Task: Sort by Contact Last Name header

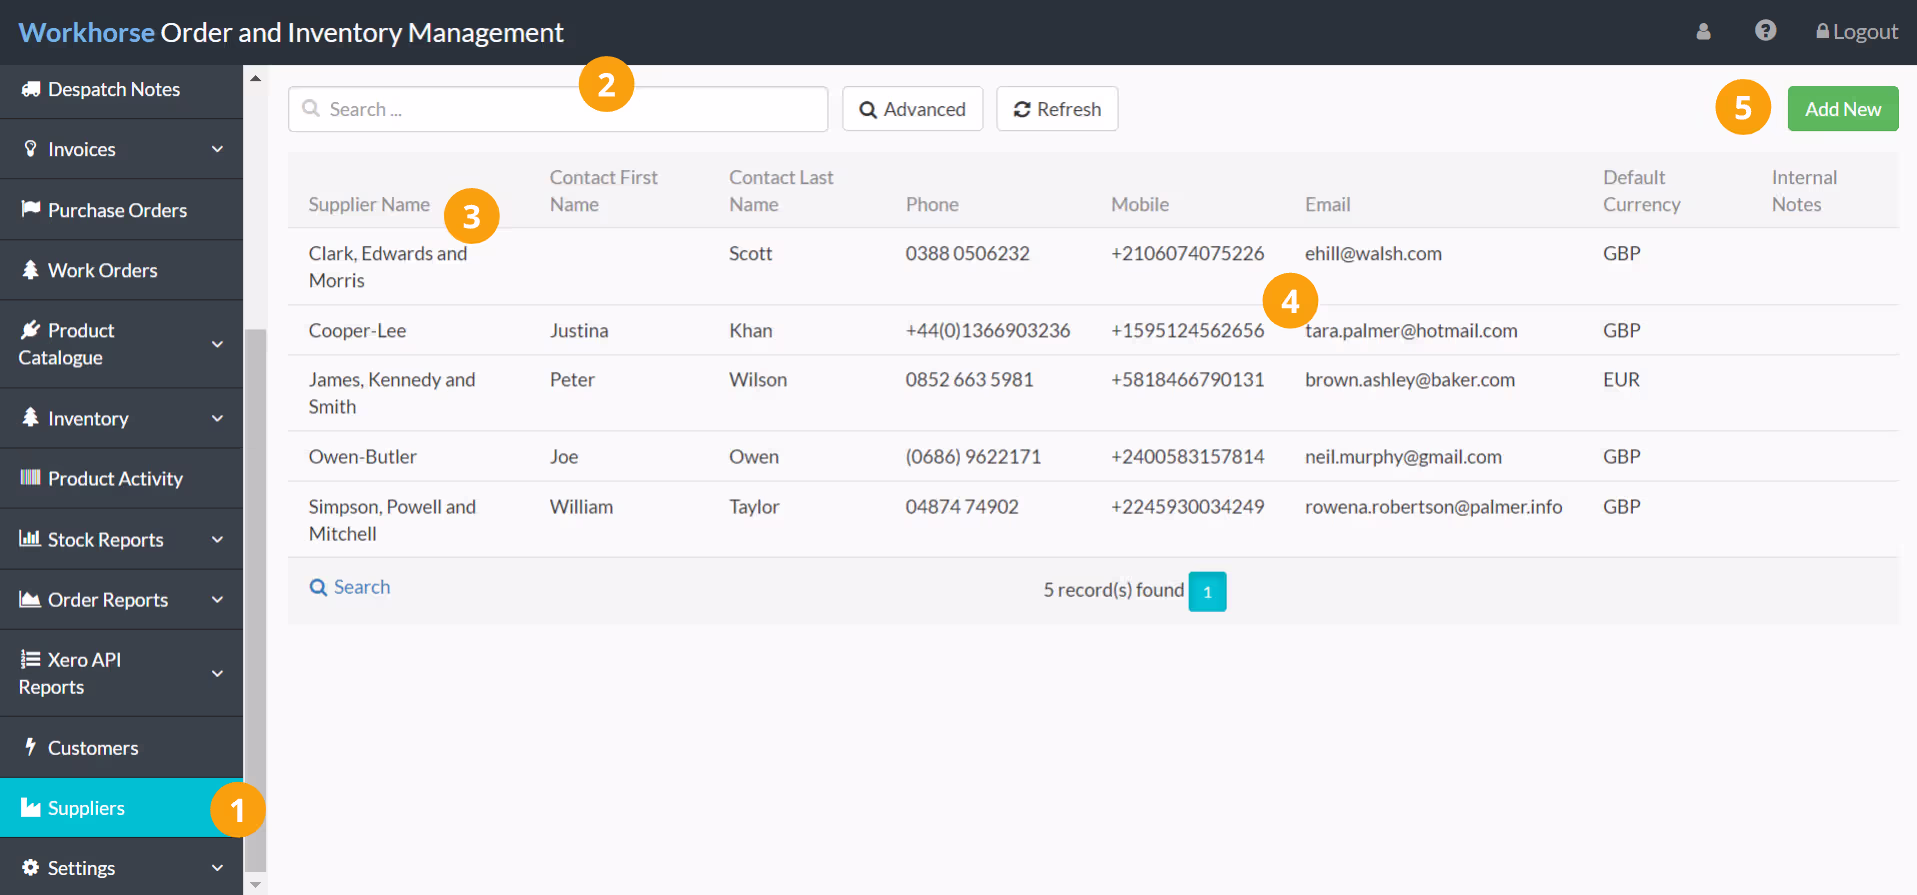Action: click(x=781, y=190)
